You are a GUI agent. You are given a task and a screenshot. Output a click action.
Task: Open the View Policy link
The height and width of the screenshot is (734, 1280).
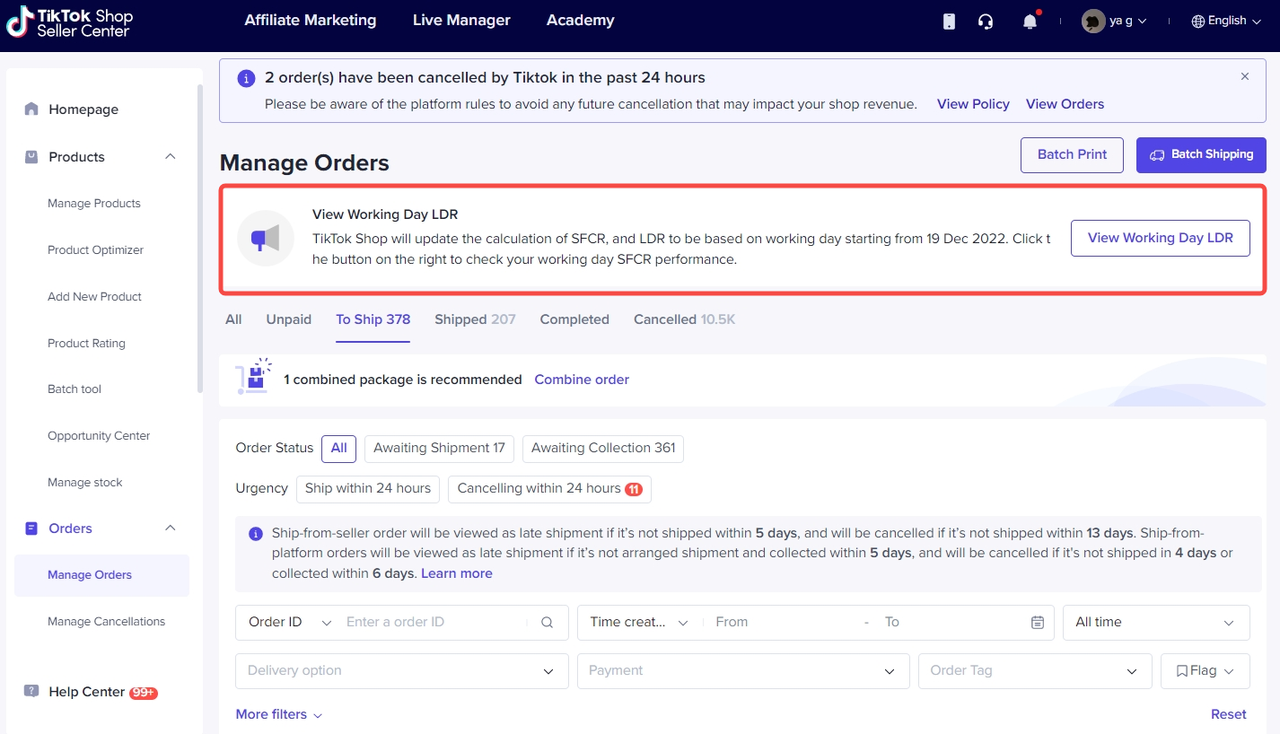973,104
